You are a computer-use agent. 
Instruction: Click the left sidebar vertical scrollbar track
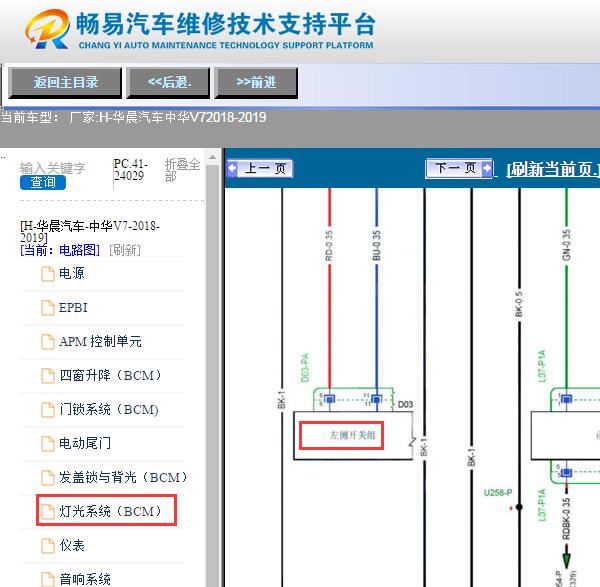coord(212,375)
